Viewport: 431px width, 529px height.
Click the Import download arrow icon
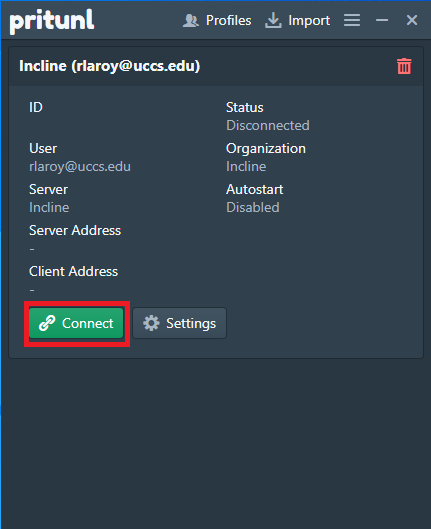tap(273, 20)
